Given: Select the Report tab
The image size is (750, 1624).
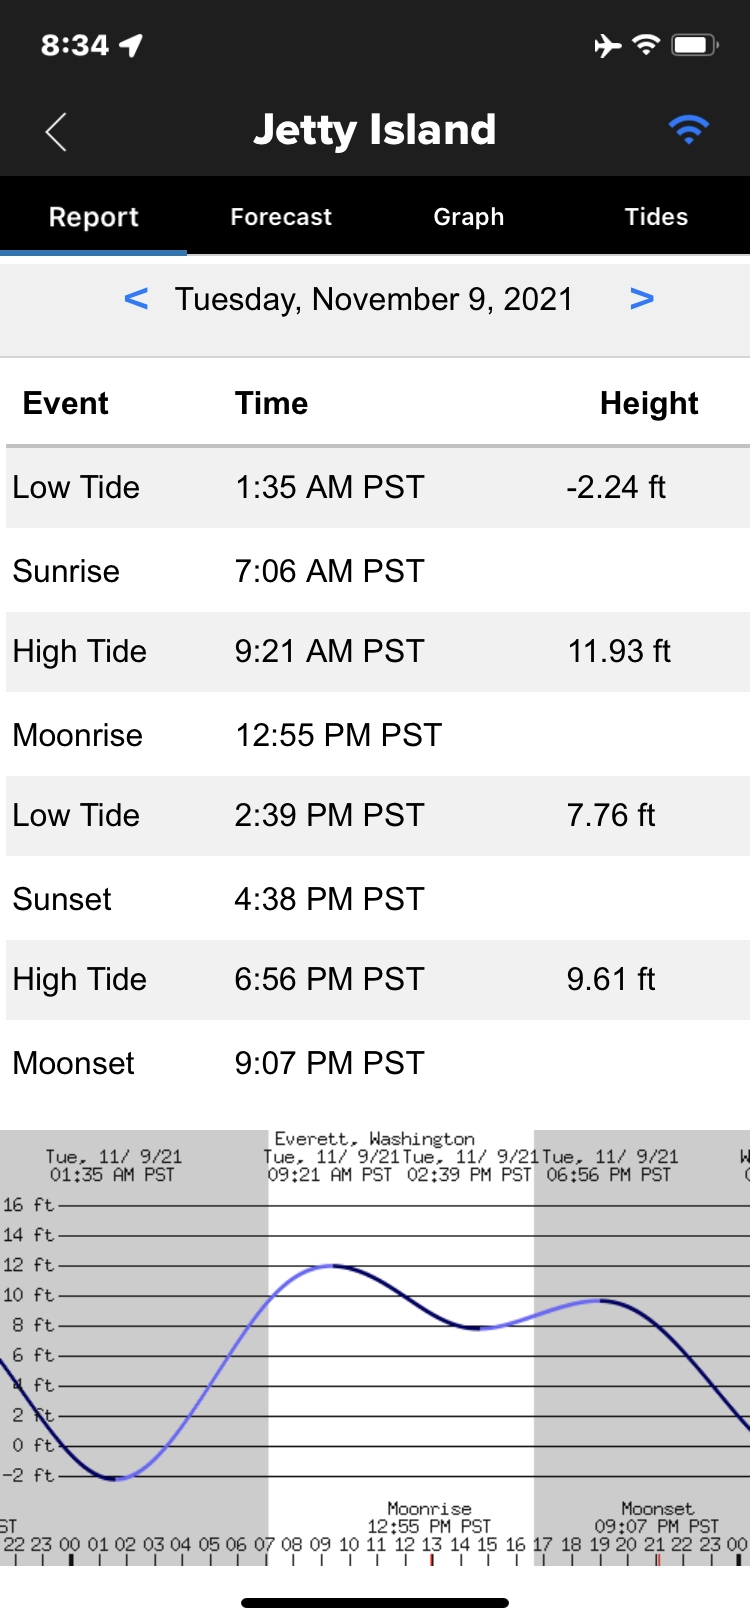Looking at the screenshot, I should pos(94,217).
